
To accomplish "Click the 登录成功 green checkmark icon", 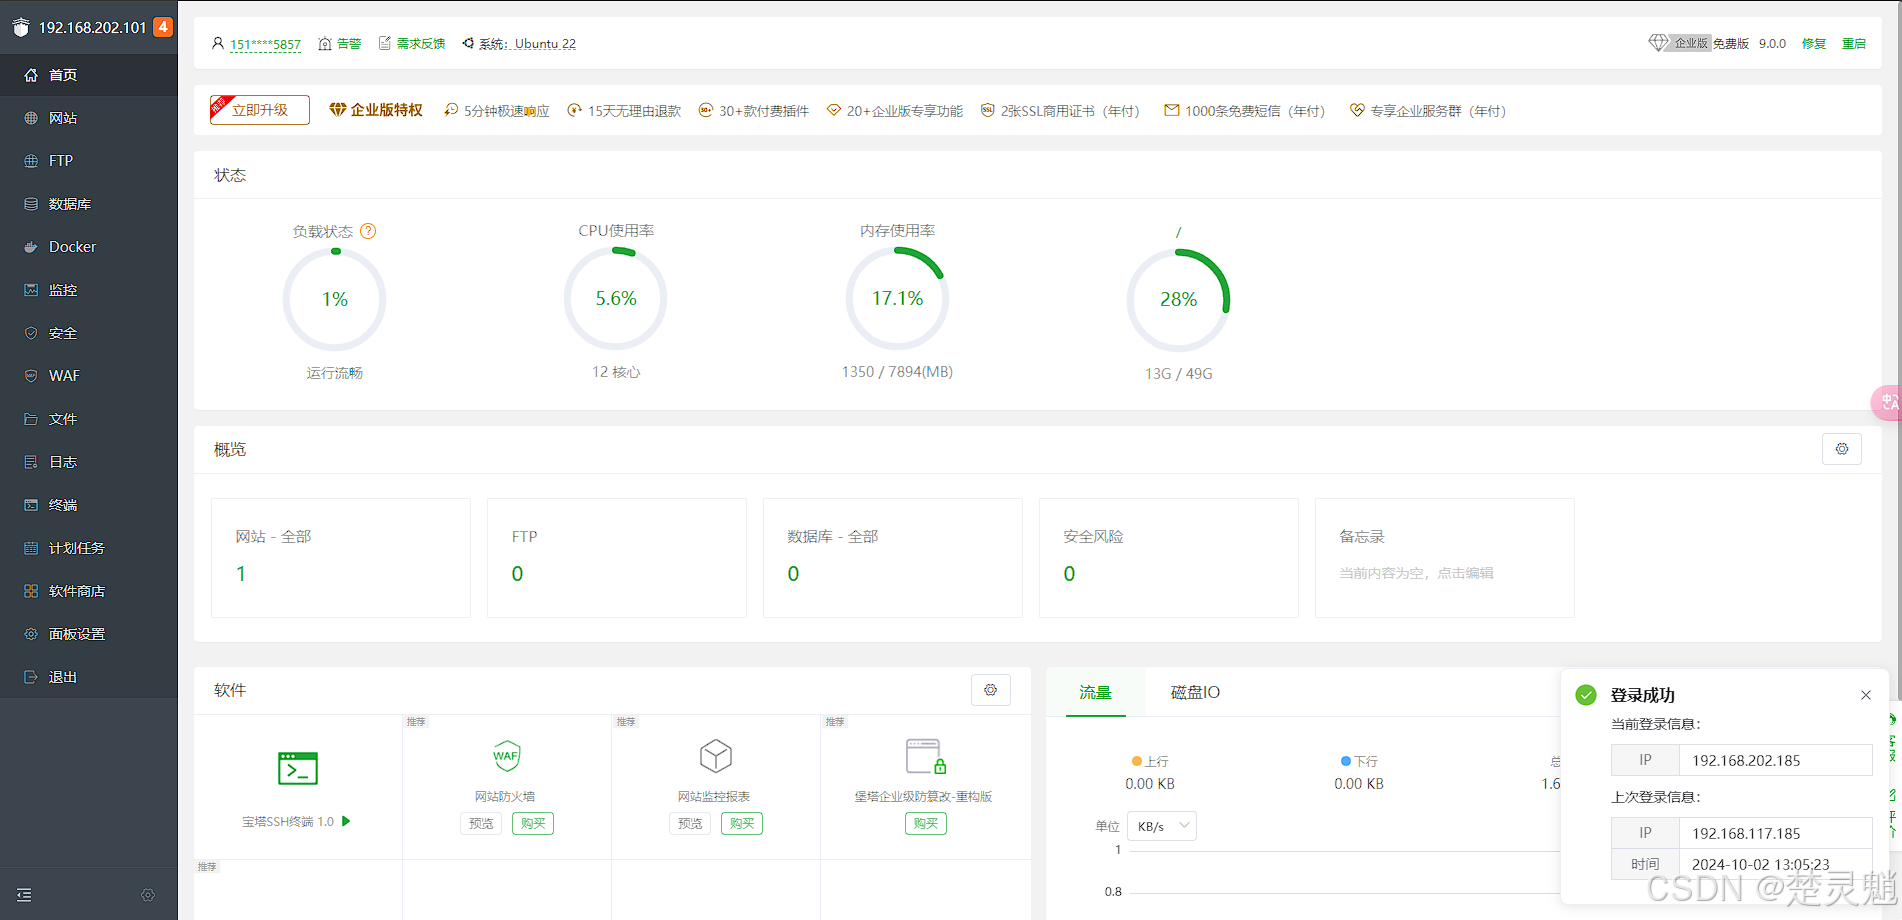I will (x=1586, y=695).
